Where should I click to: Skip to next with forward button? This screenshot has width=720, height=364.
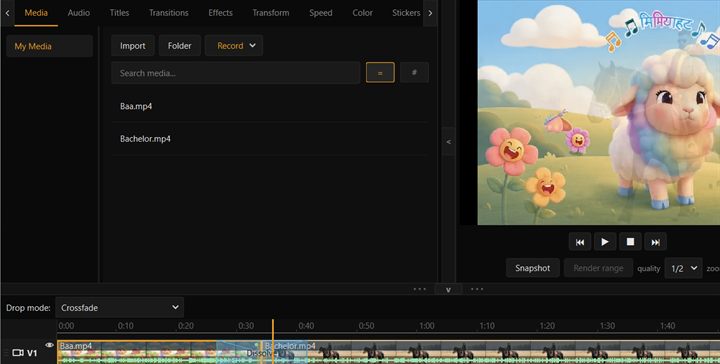point(656,242)
